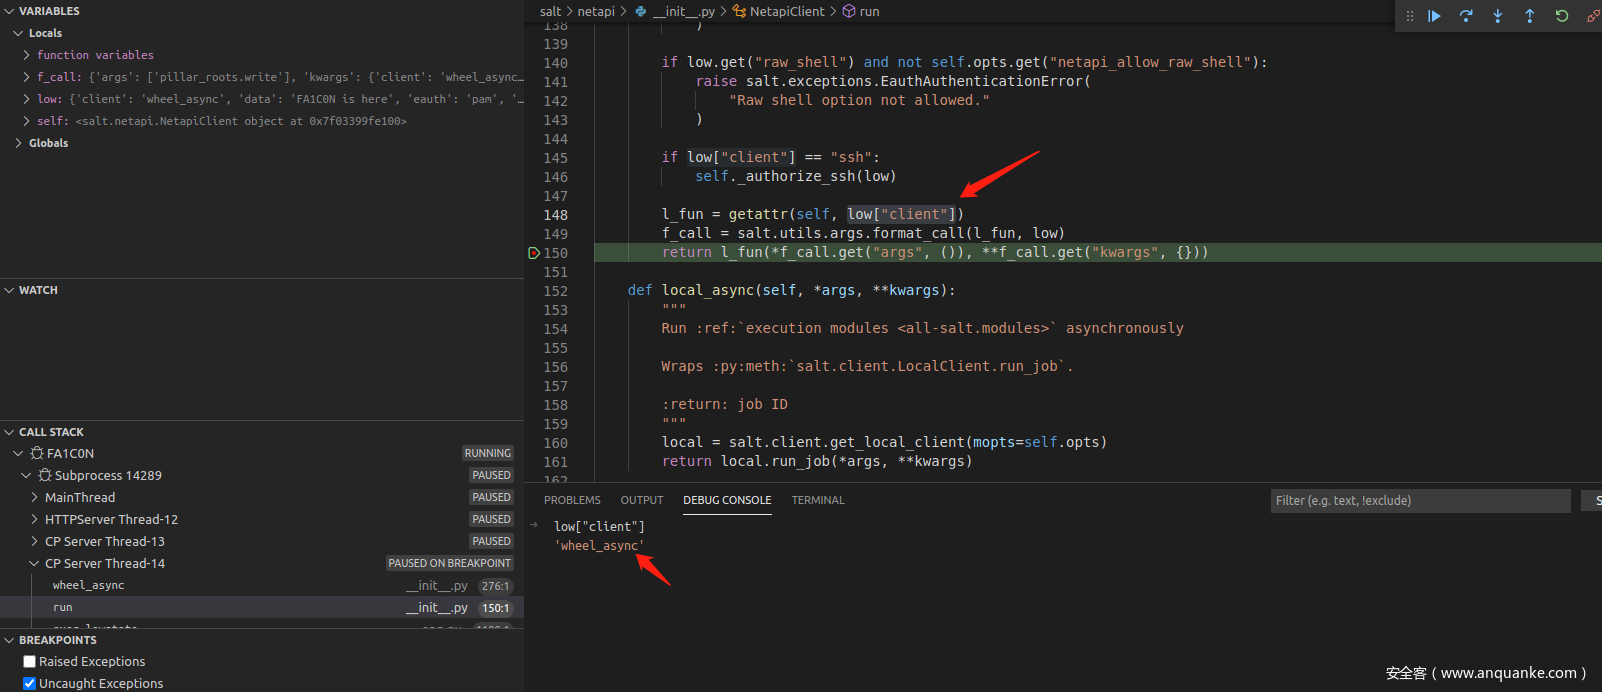
Task: Click the debug console Filter input
Action: click(x=1420, y=501)
